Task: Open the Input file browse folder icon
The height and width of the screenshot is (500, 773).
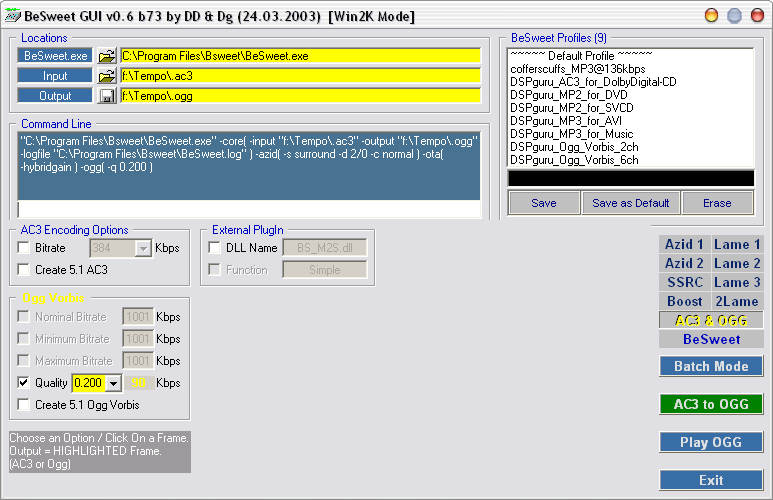Action: click(106, 76)
